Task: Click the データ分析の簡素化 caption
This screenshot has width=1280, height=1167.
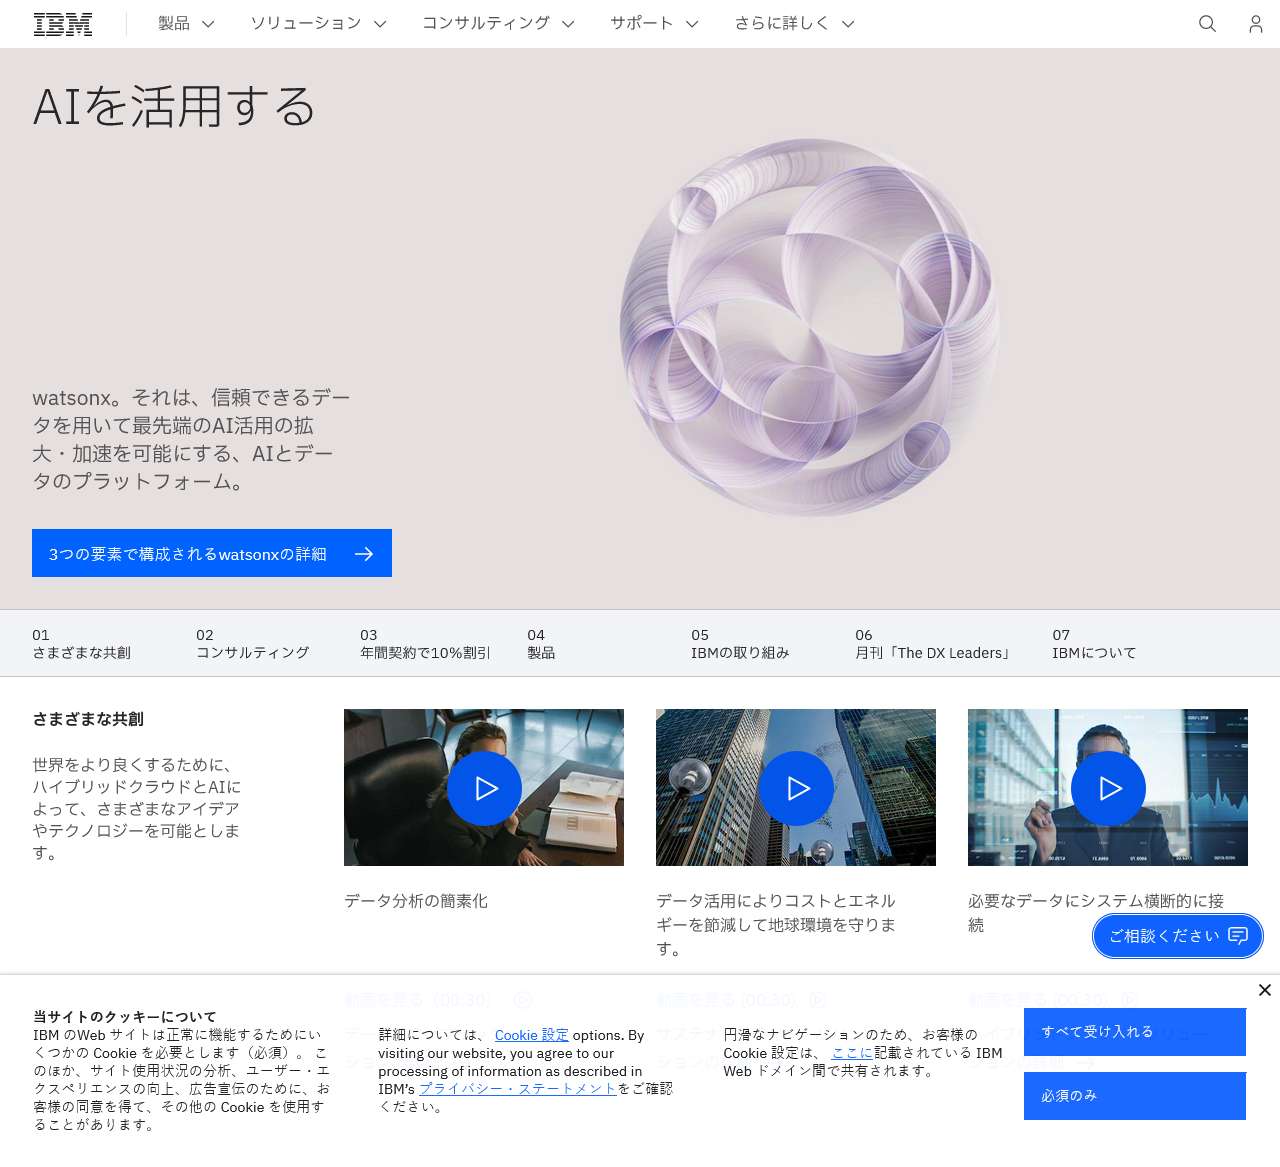Action: (416, 901)
